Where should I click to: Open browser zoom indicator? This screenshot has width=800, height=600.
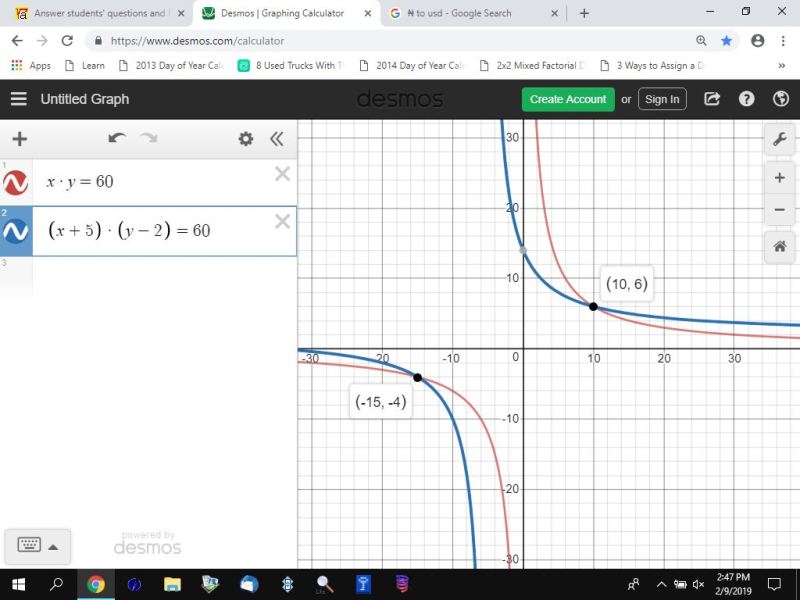tap(702, 41)
